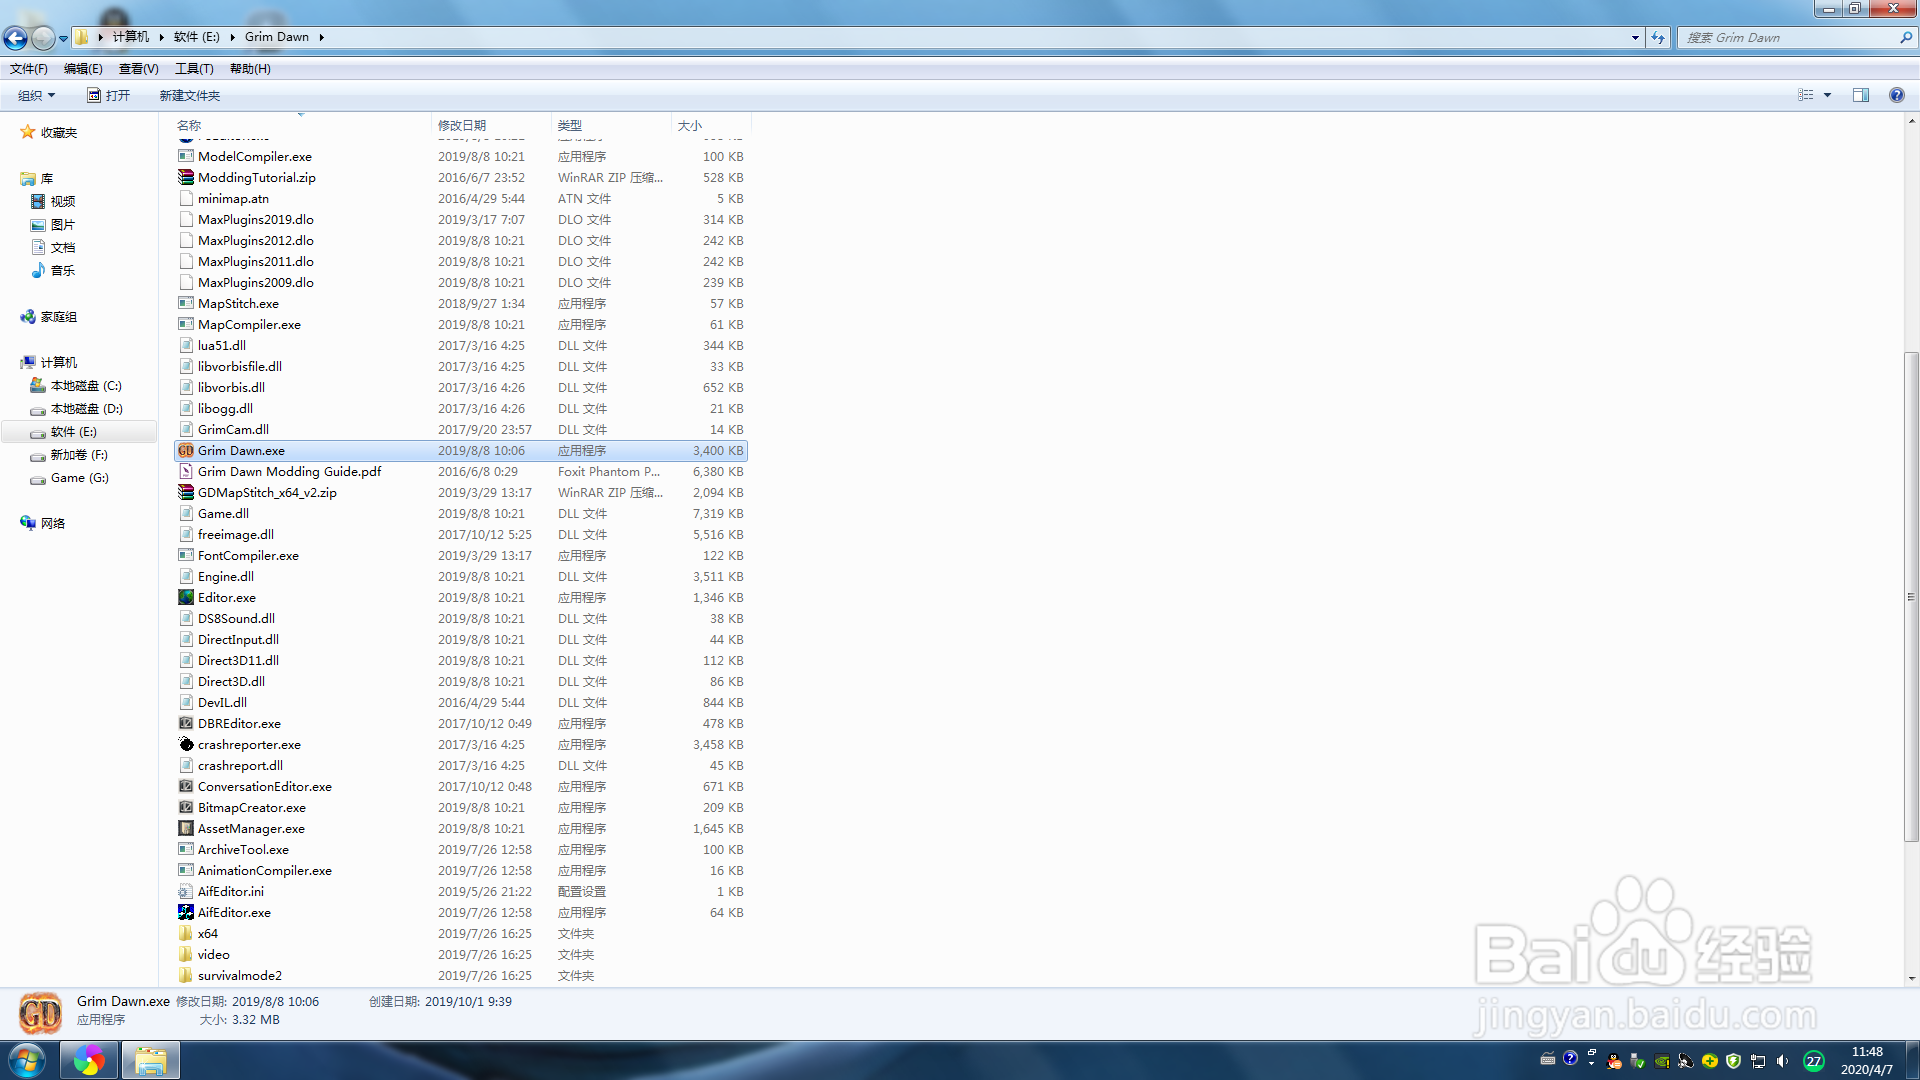Click the ConversationEditor.exe icon
Screen dimensions: 1920x1080
point(186,787)
